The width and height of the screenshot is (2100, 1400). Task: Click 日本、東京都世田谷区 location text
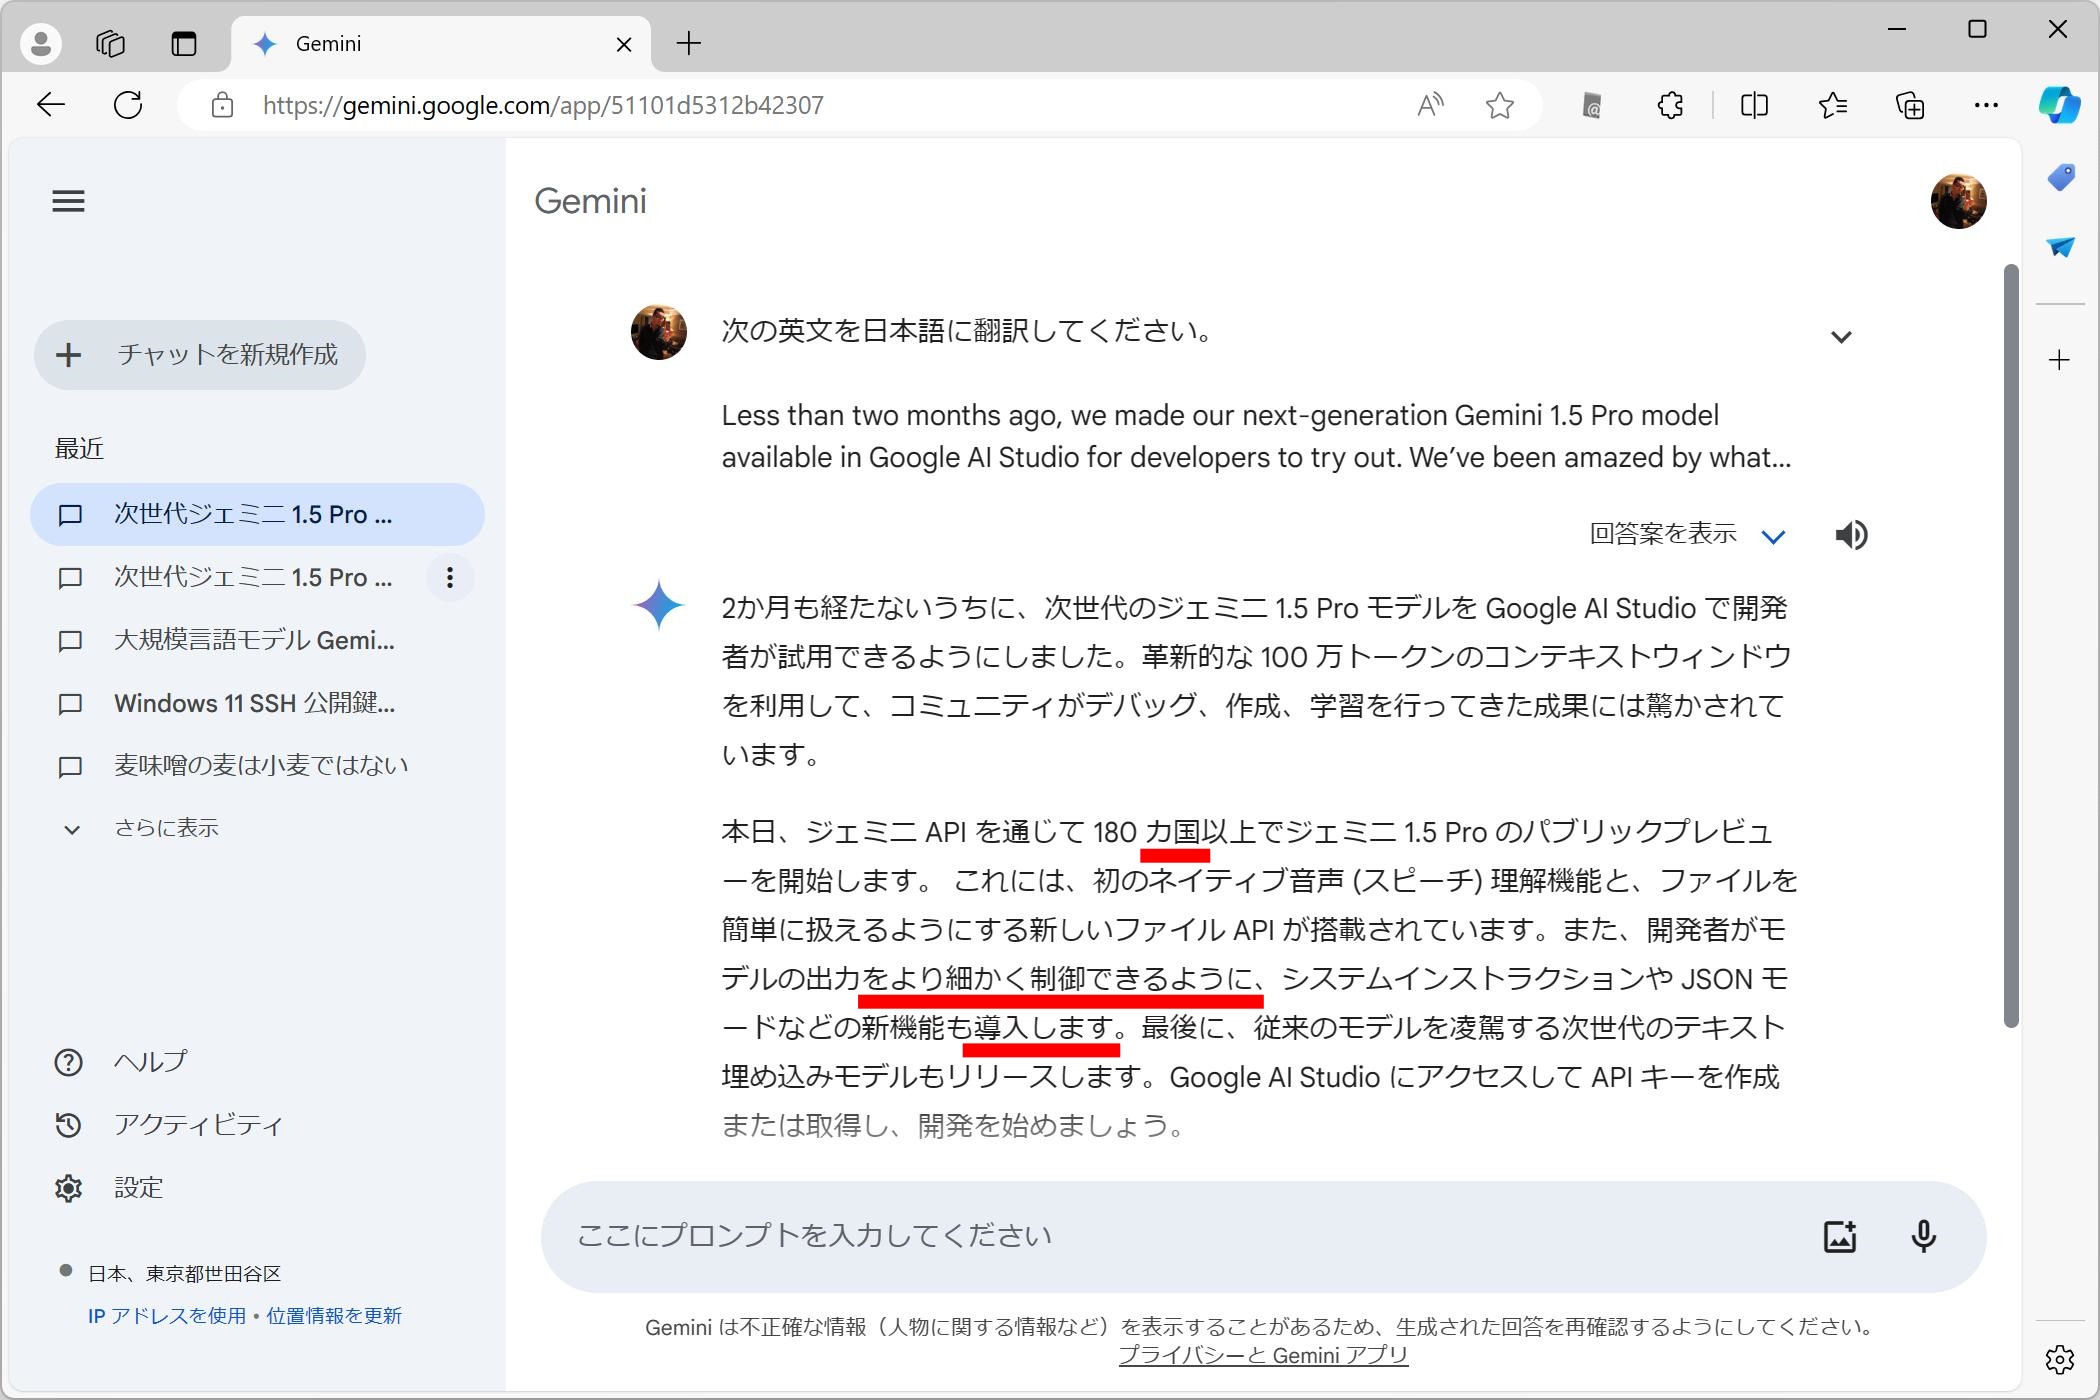point(184,1274)
